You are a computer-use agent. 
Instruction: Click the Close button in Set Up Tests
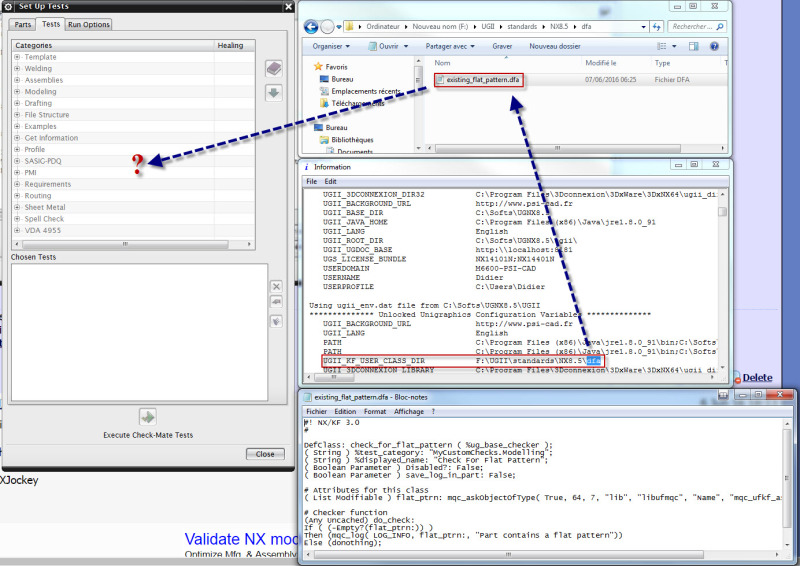265,454
